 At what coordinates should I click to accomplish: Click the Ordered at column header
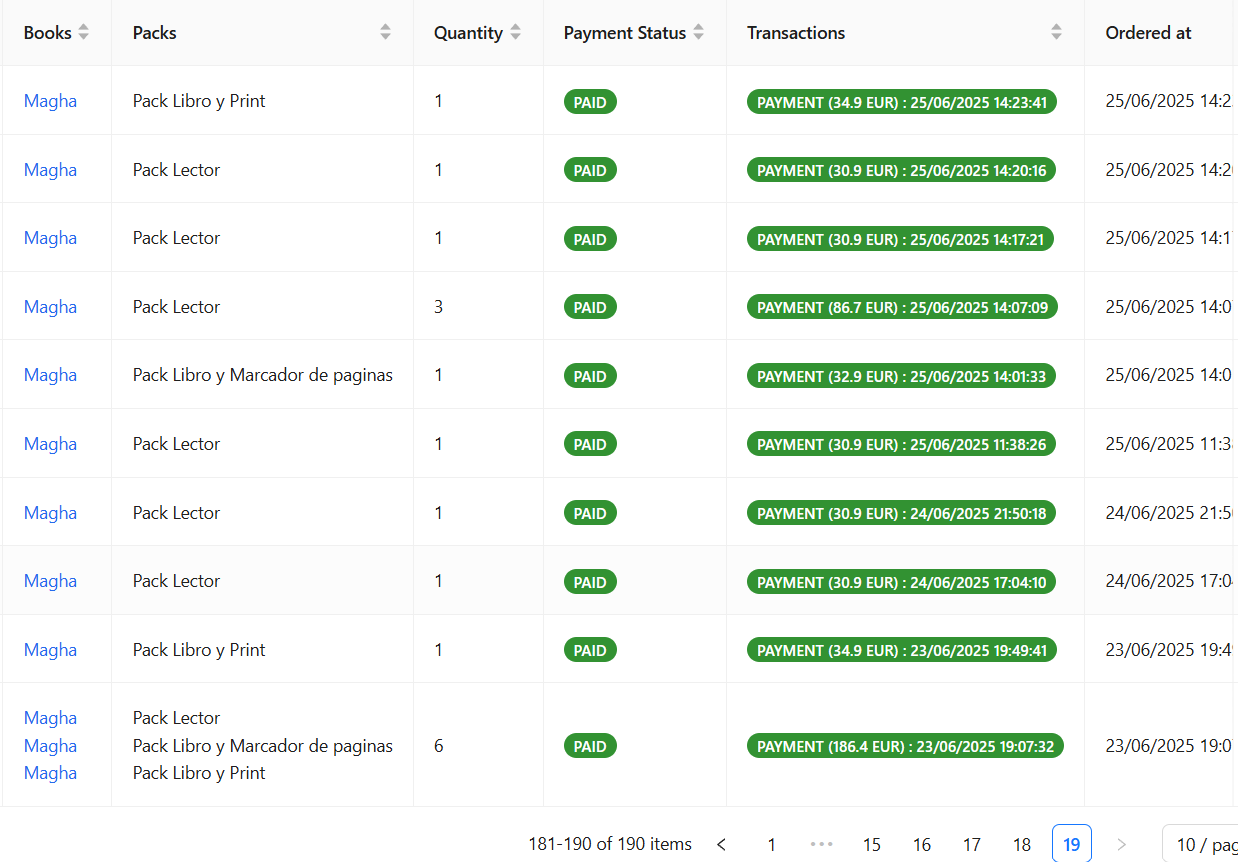pyautogui.click(x=1148, y=33)
